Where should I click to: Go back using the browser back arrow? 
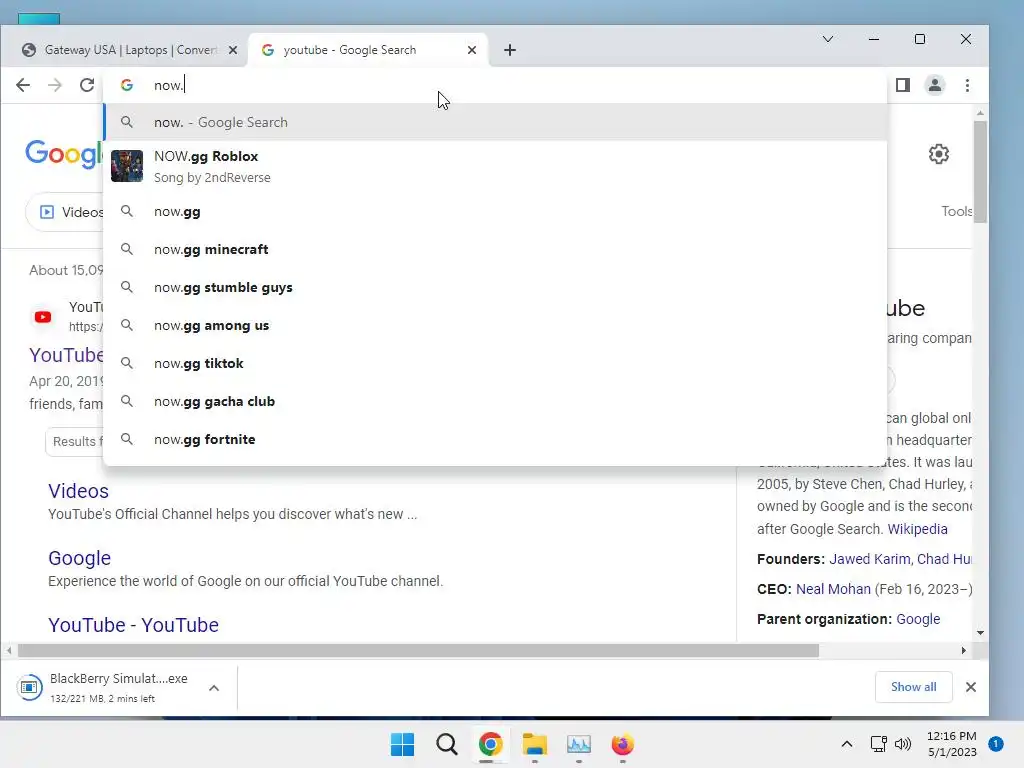[x=23, y=85]
